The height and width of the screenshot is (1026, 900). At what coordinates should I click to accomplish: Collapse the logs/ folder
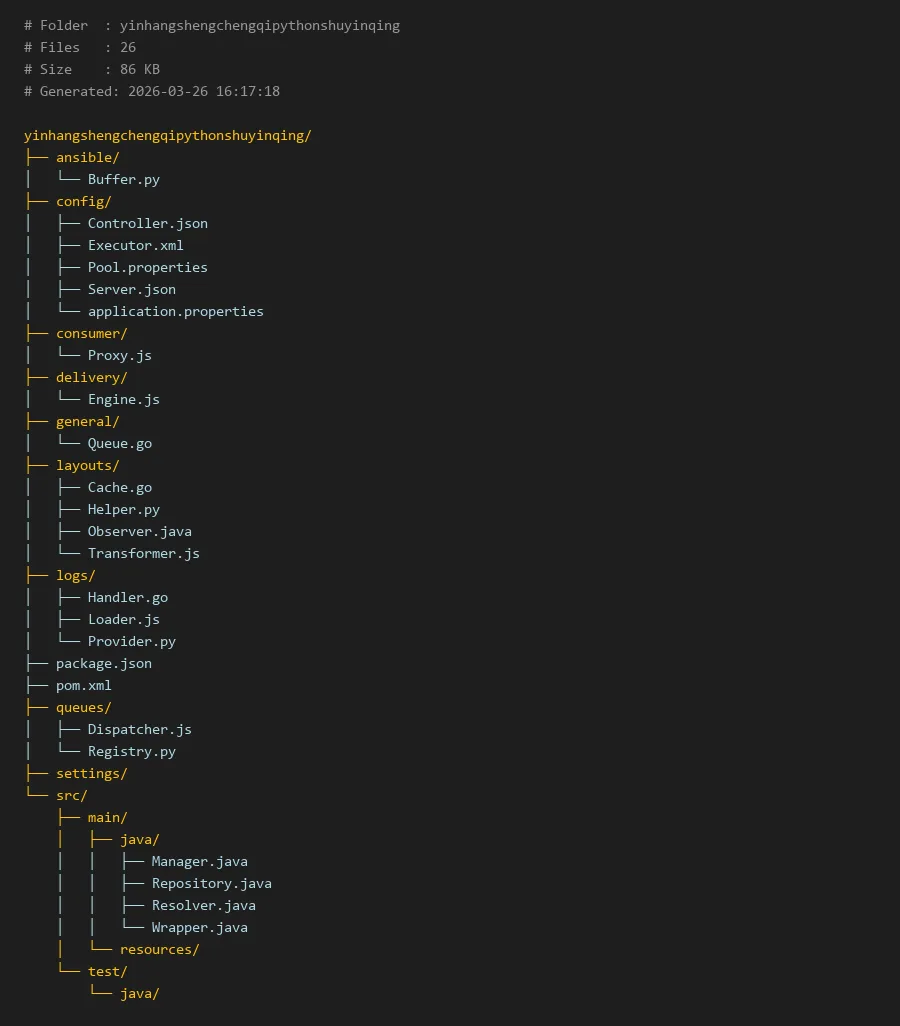pos(76,576)
